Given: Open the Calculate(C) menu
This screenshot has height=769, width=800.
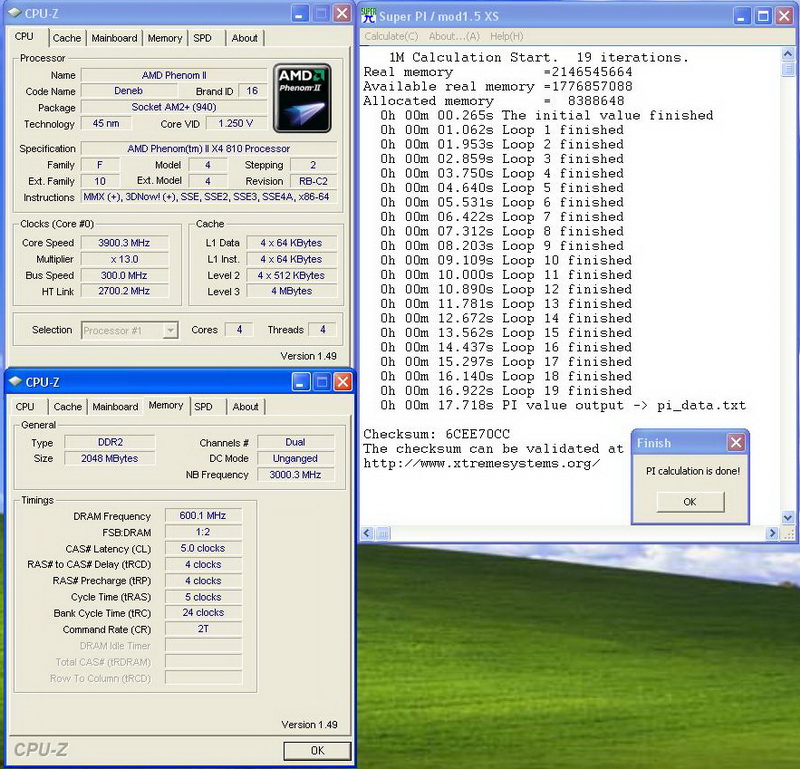Looking at the screenshot, I should 392,36.
